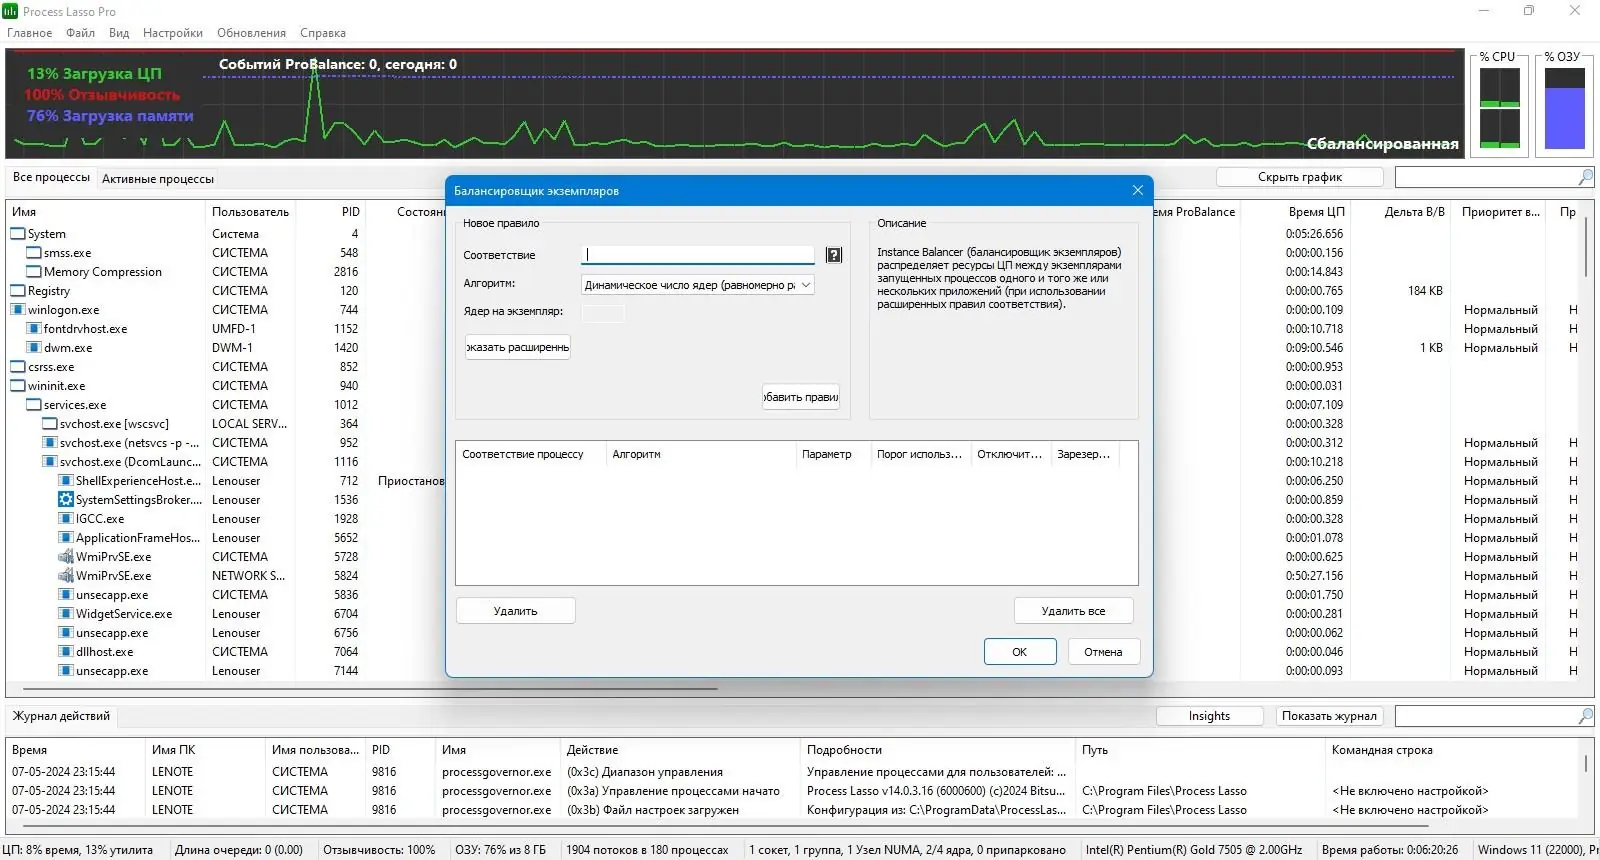Switch to the Все процессы tab

pyautogui.click(x=51, y=177)
